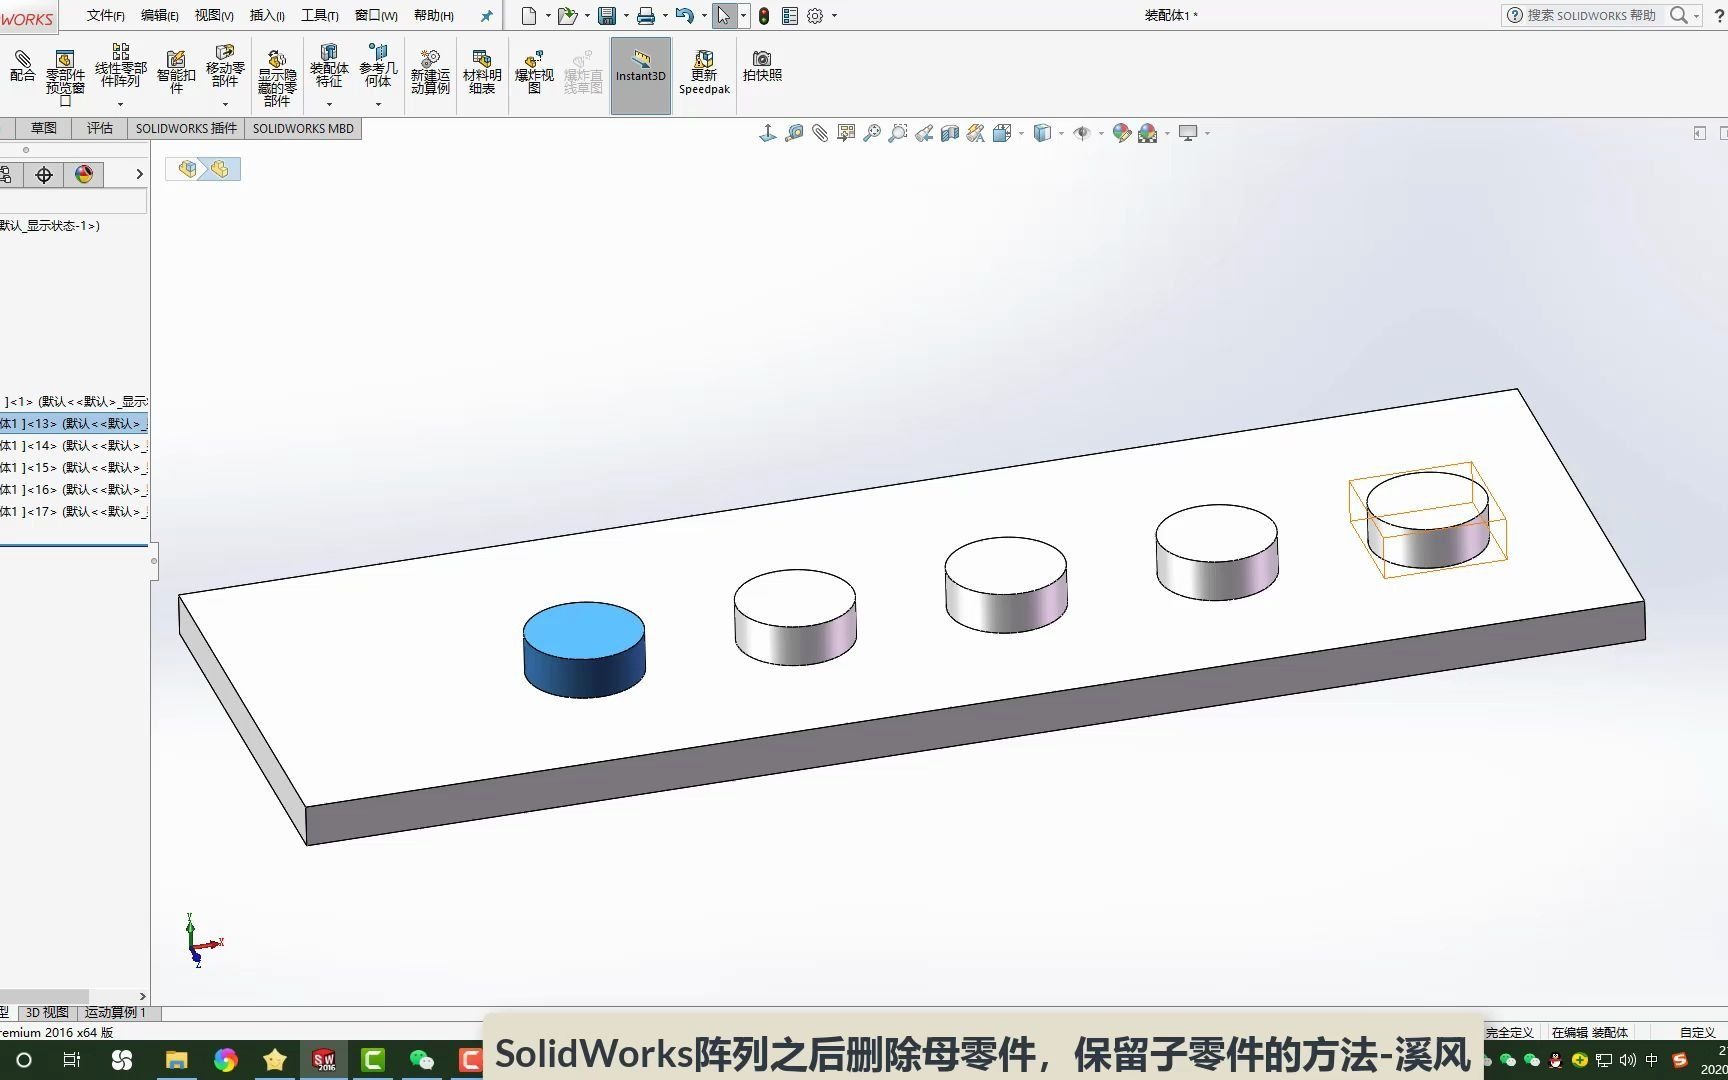Toggle the Instant3D tool
Viewport: 1728px width, 1080px height.
click(x=640, y=74)
